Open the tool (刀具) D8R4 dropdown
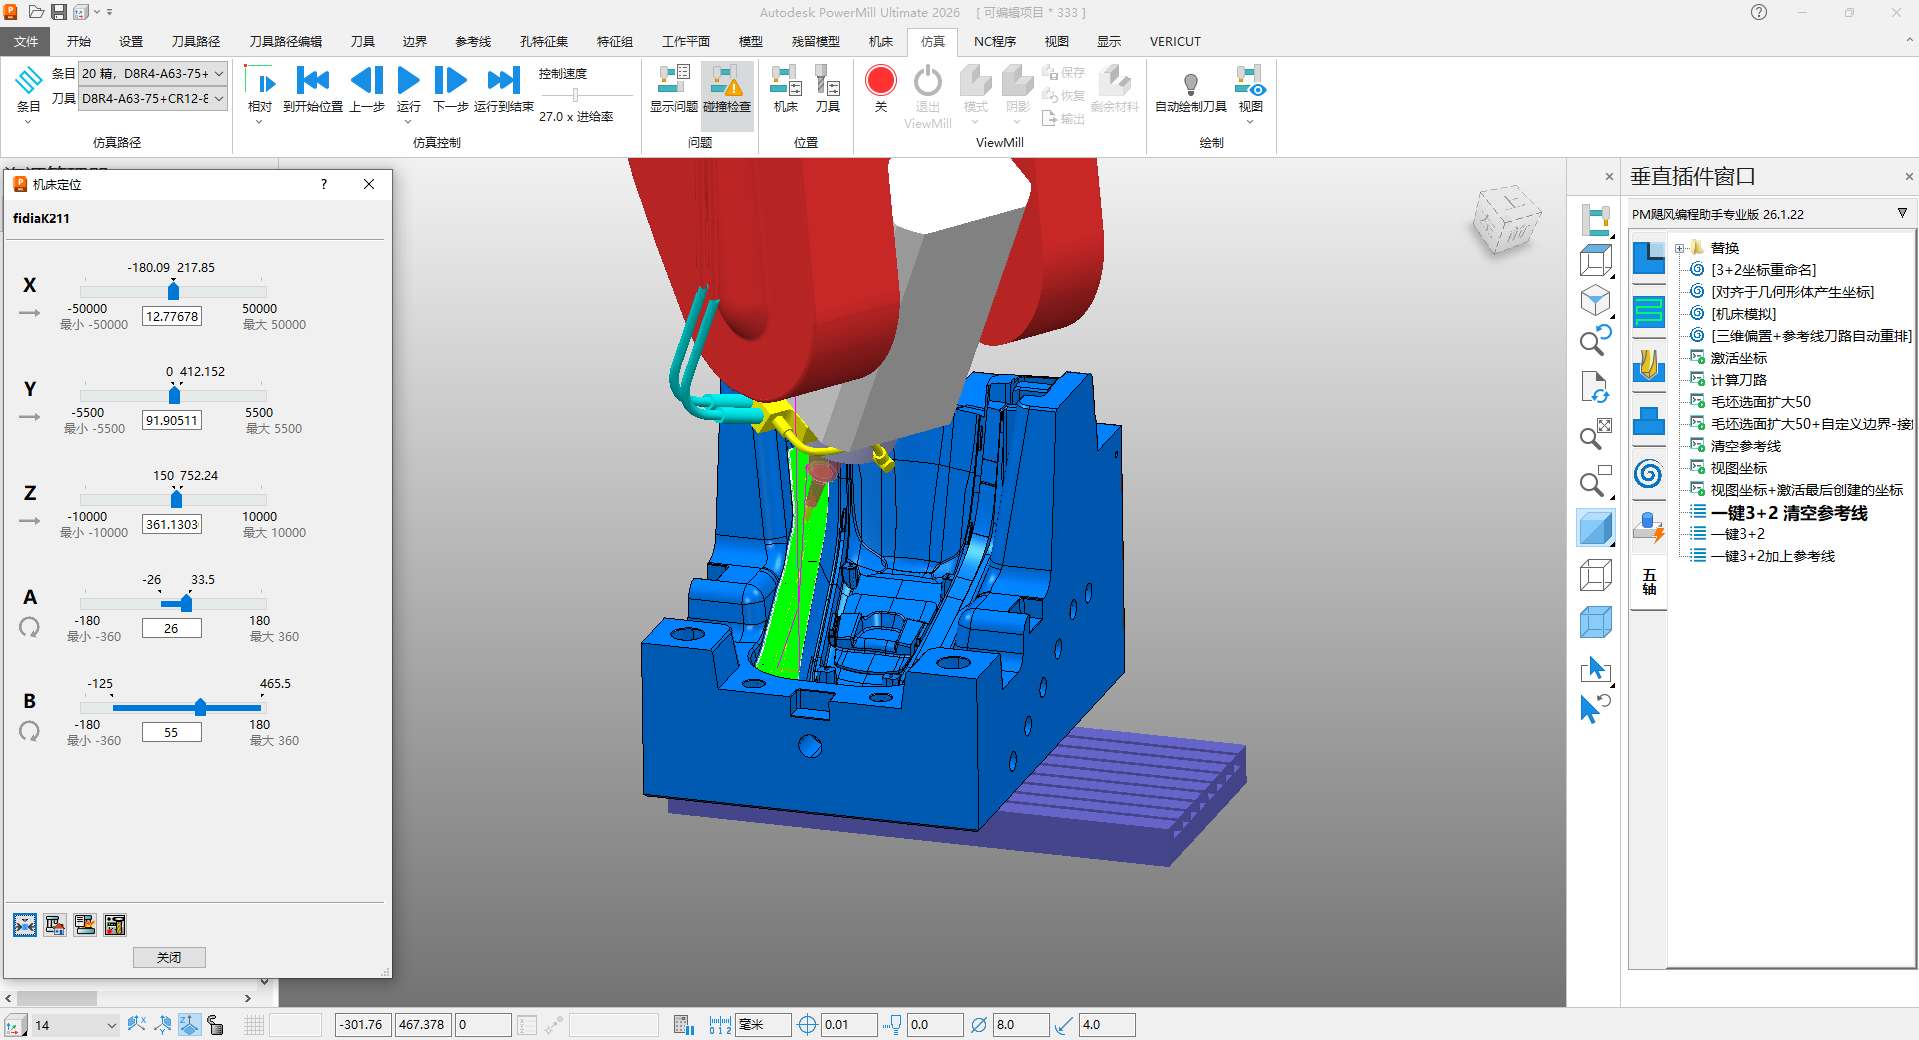This screenshot has height=1040, width=1919. click(x=219, y=99)
